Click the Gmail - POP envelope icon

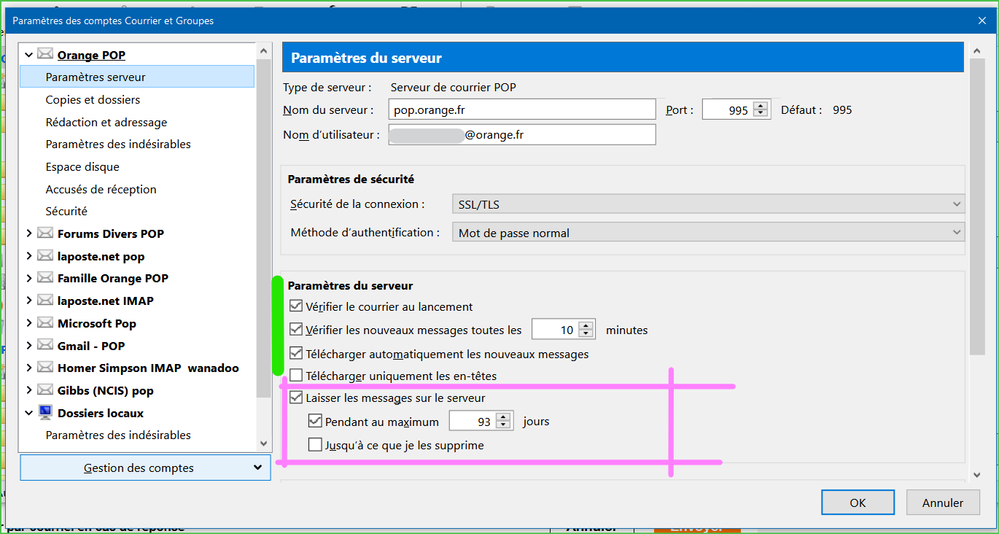(x=45, y=345)
